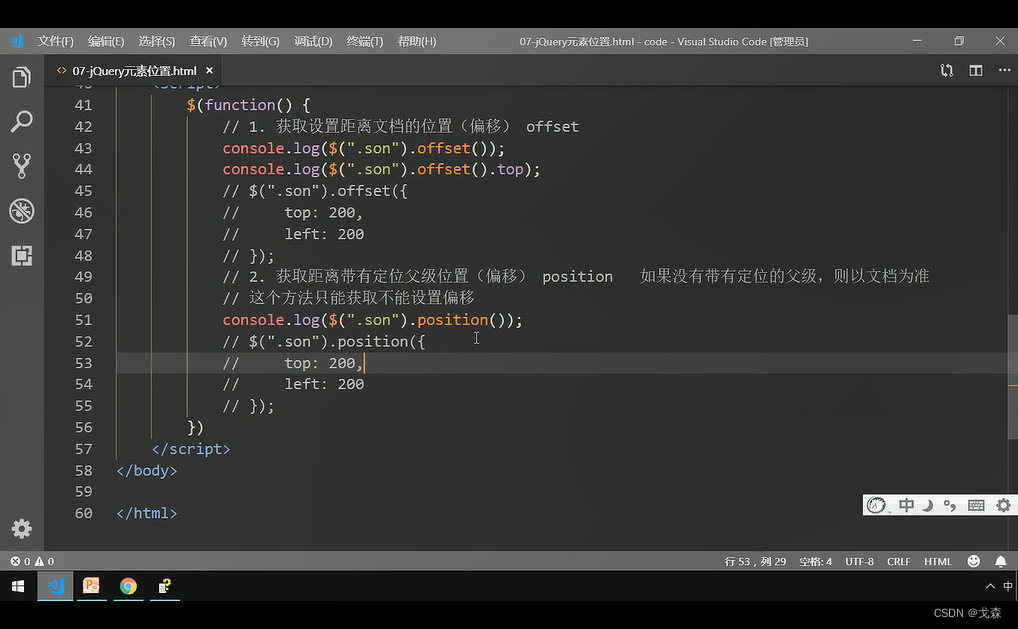Change end of line sequence CRLF
Viewport: 1018px width, 629px height.
tap(899, 561)
